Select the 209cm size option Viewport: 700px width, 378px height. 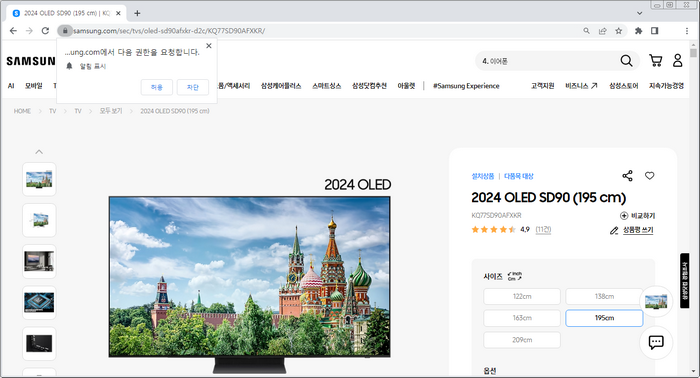(522, 340)
